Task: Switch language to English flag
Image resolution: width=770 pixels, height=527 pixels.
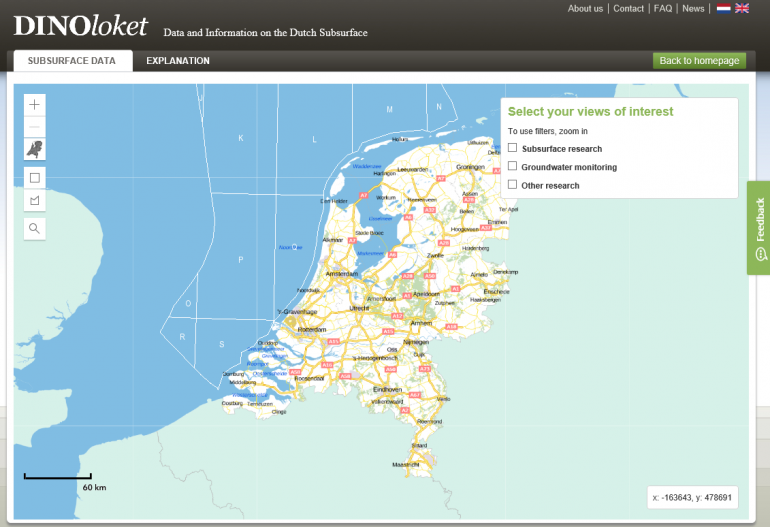Action: 742,8
